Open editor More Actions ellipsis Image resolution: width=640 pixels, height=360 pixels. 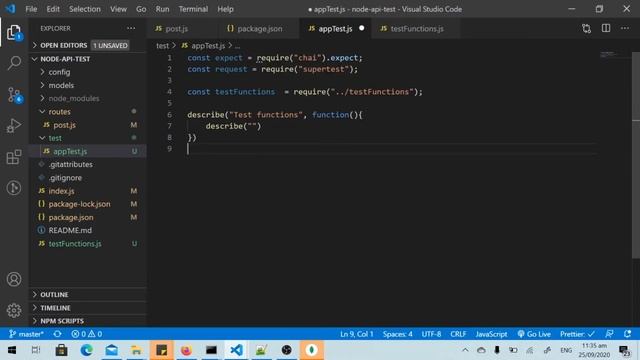tap(625, 28)
